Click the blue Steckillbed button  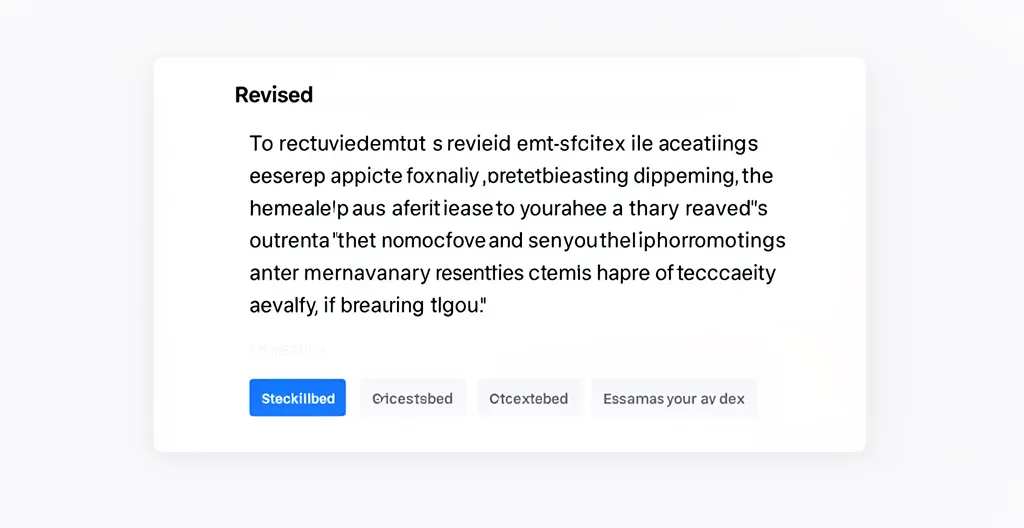click(297, 398)
